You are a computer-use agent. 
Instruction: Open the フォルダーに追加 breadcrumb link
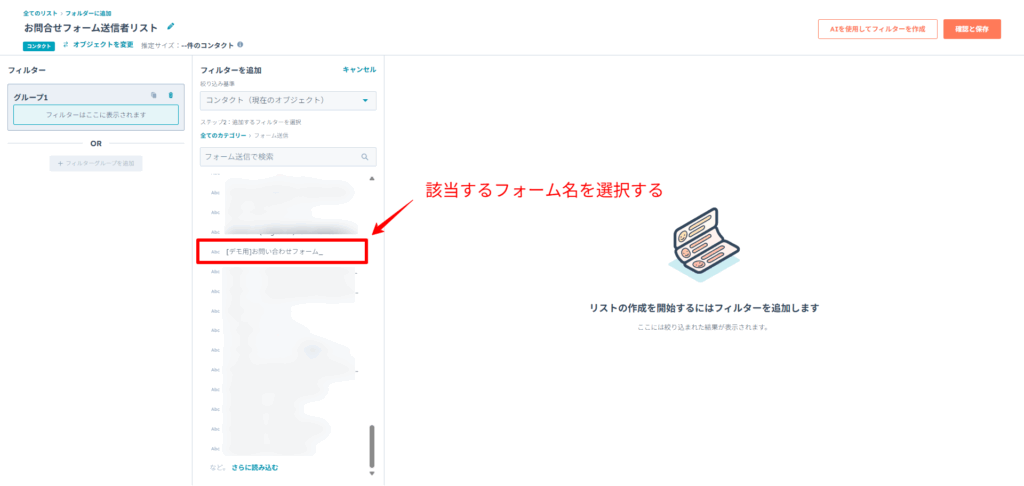coord(88,13)
